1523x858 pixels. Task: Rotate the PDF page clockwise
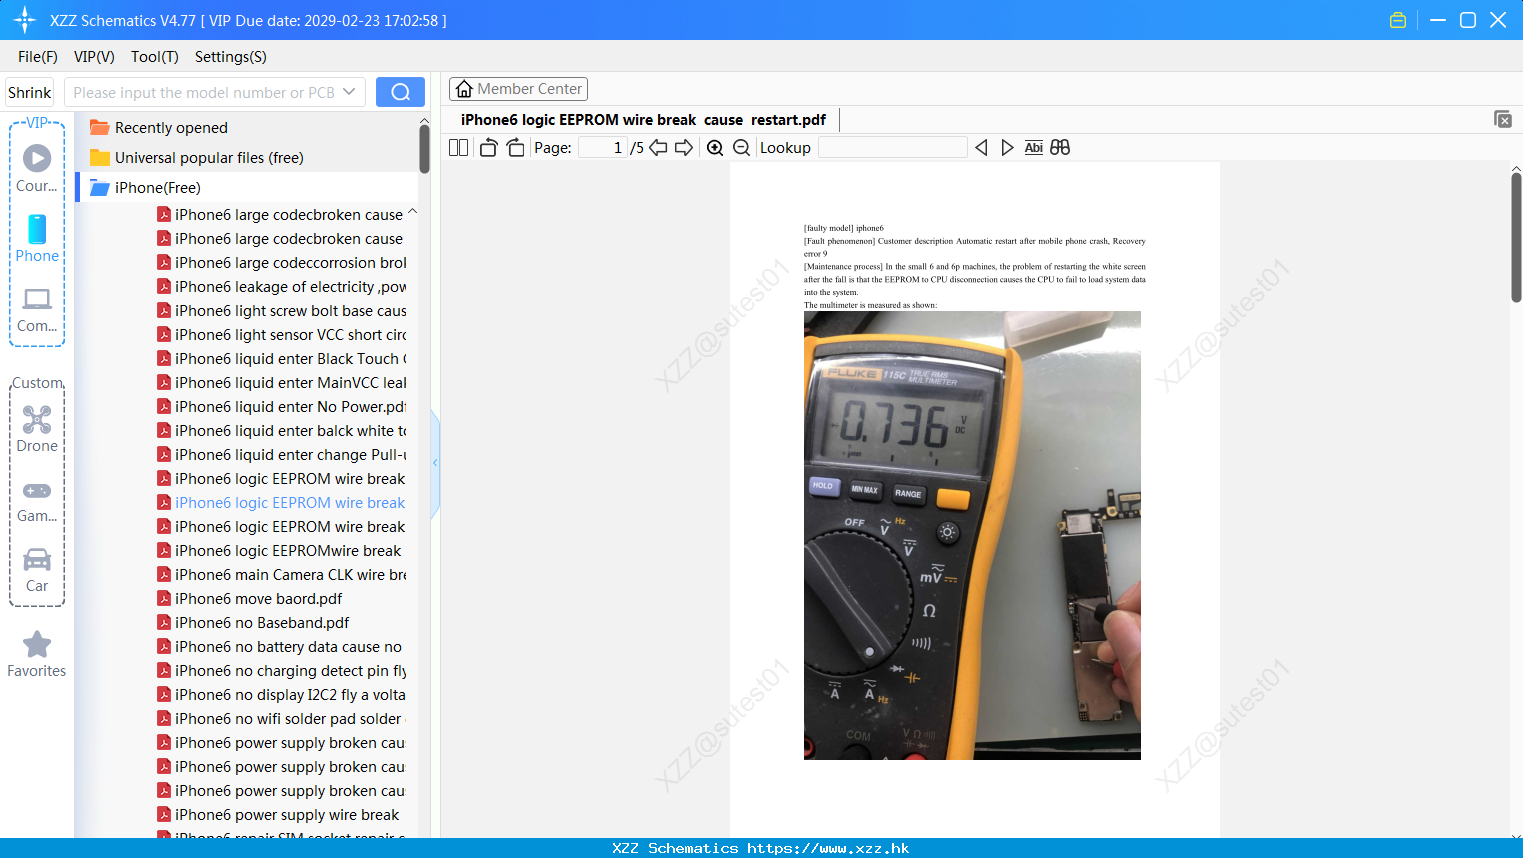point(515,148)
